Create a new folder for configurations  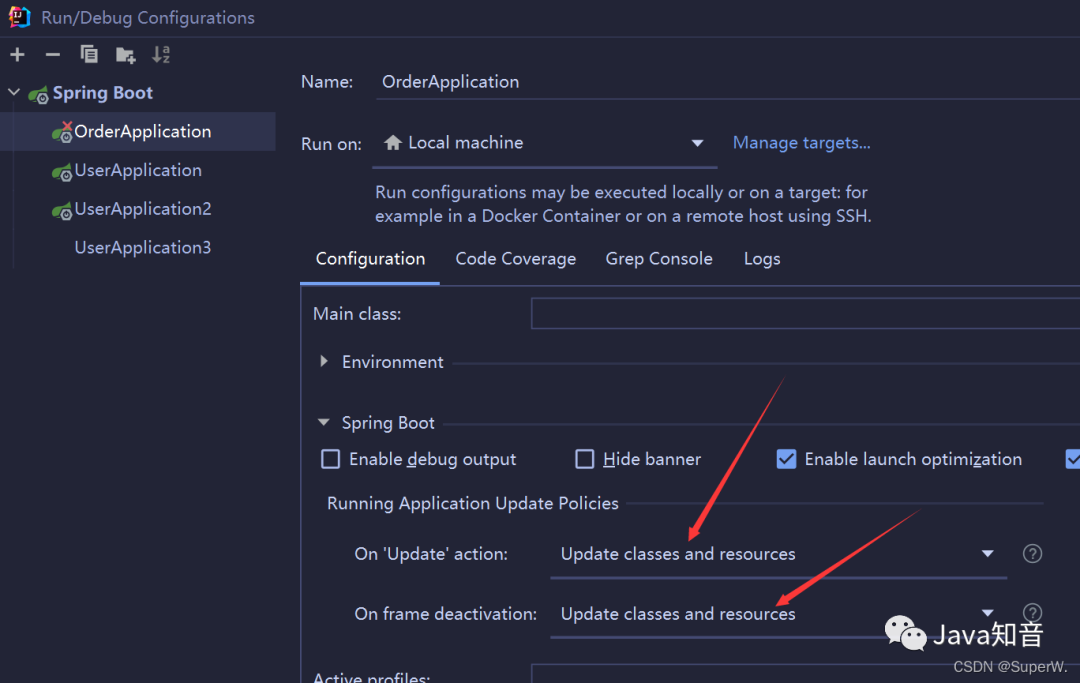[x=125, y=55]
